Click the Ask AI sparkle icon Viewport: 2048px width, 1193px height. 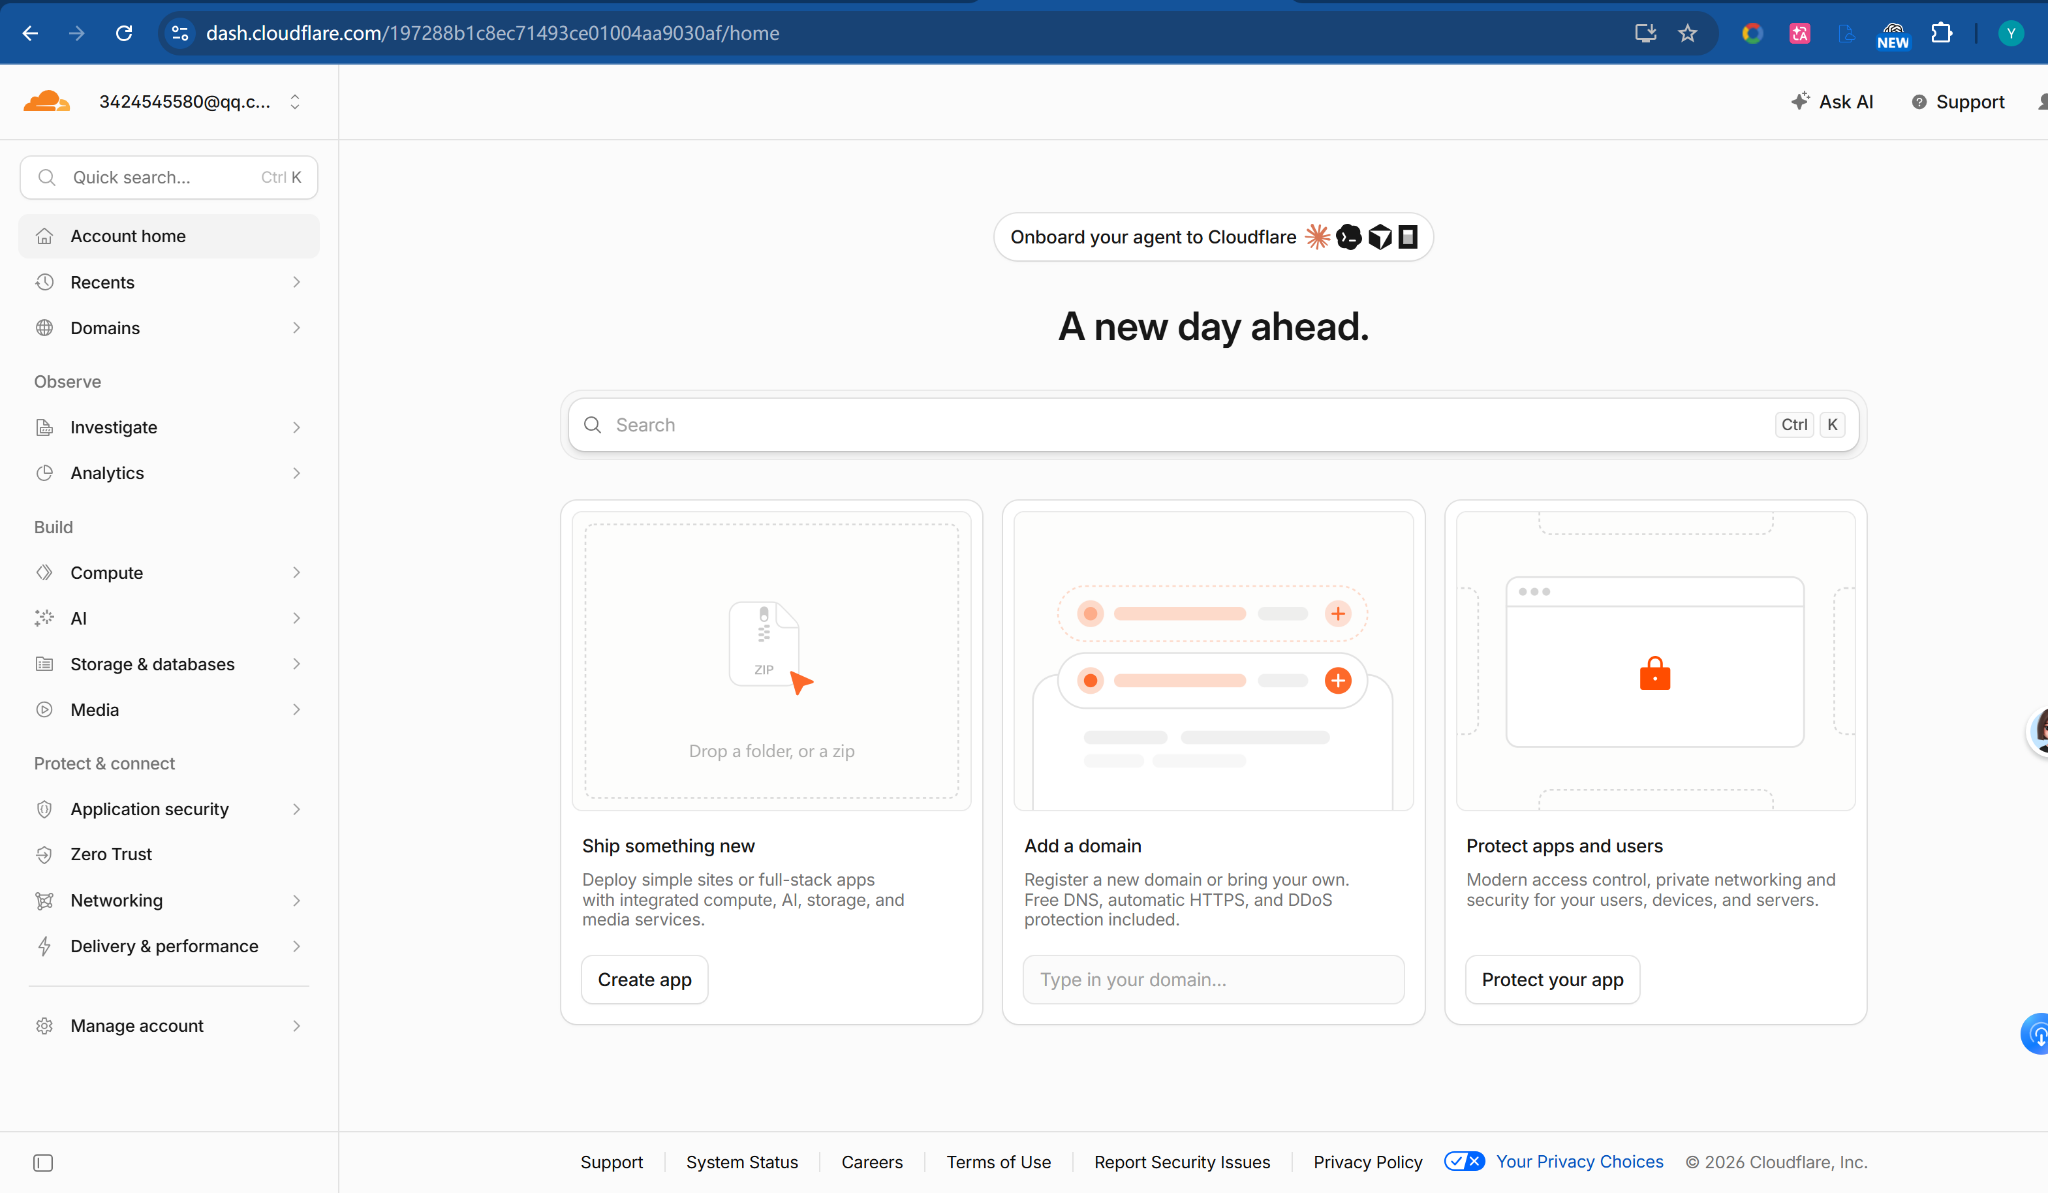tap(1800, 101)
